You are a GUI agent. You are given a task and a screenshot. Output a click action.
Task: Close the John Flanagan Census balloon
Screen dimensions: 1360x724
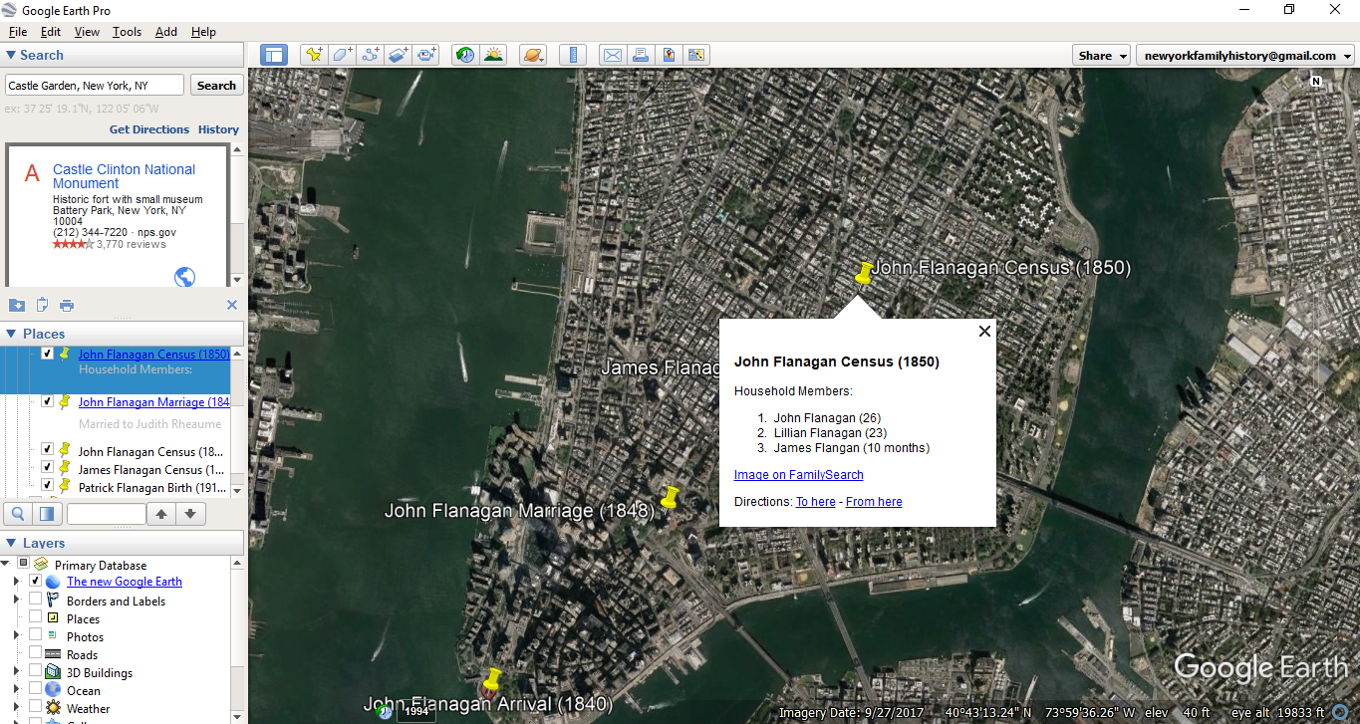(984, 331)
